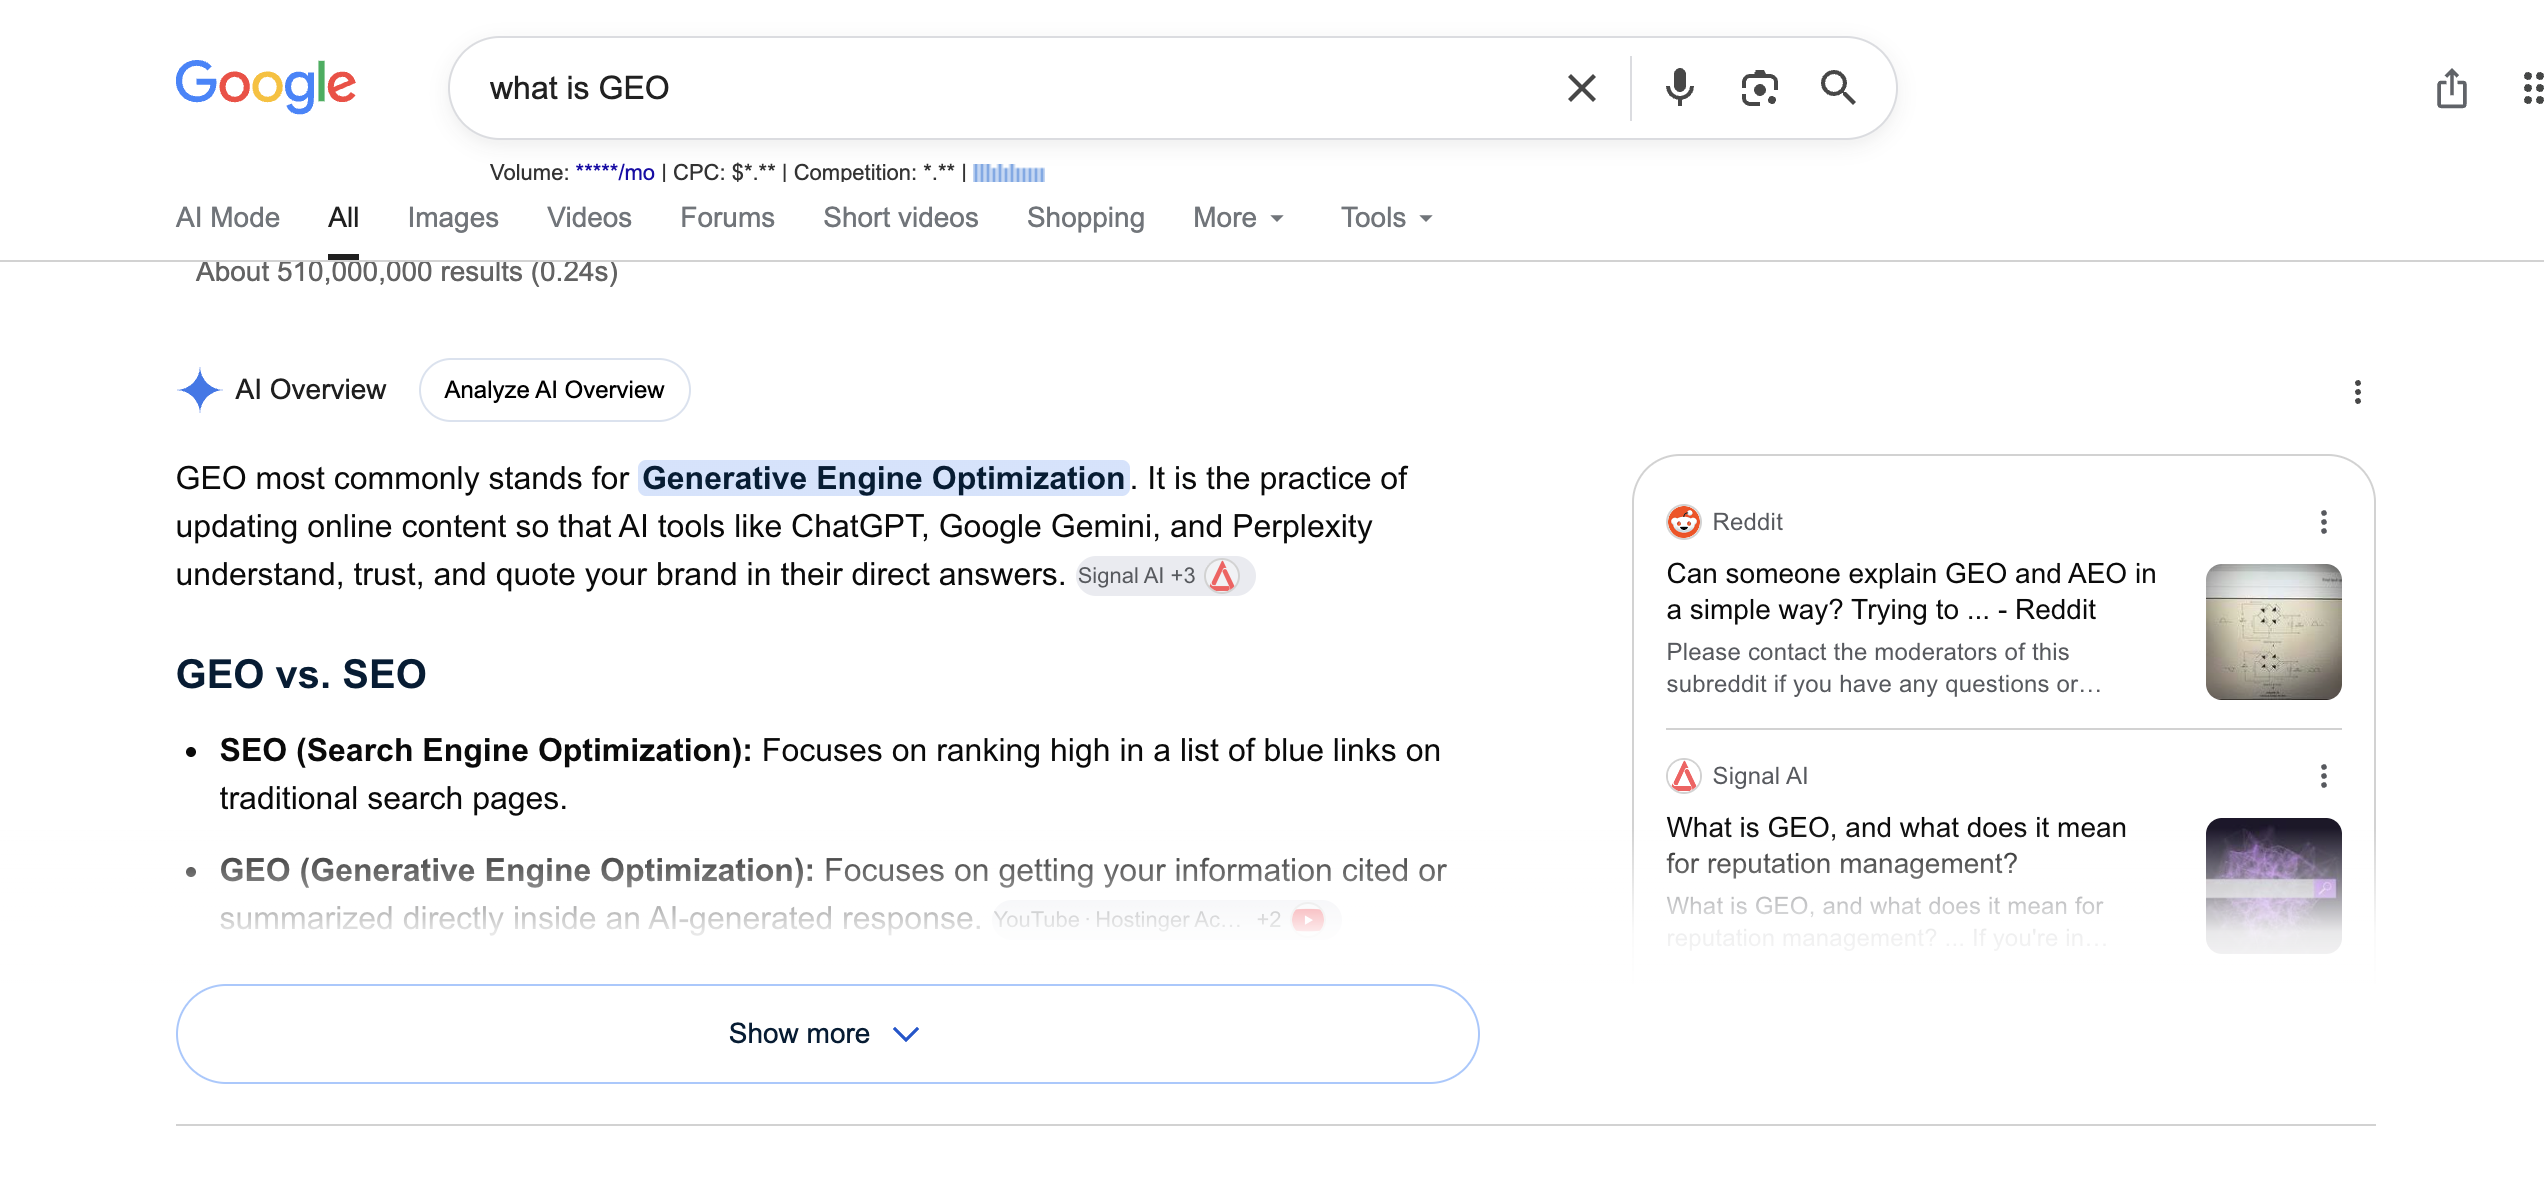Open Google Lens image search icon
This screenshot has height=1194, width=2544.
point(1759,88)
